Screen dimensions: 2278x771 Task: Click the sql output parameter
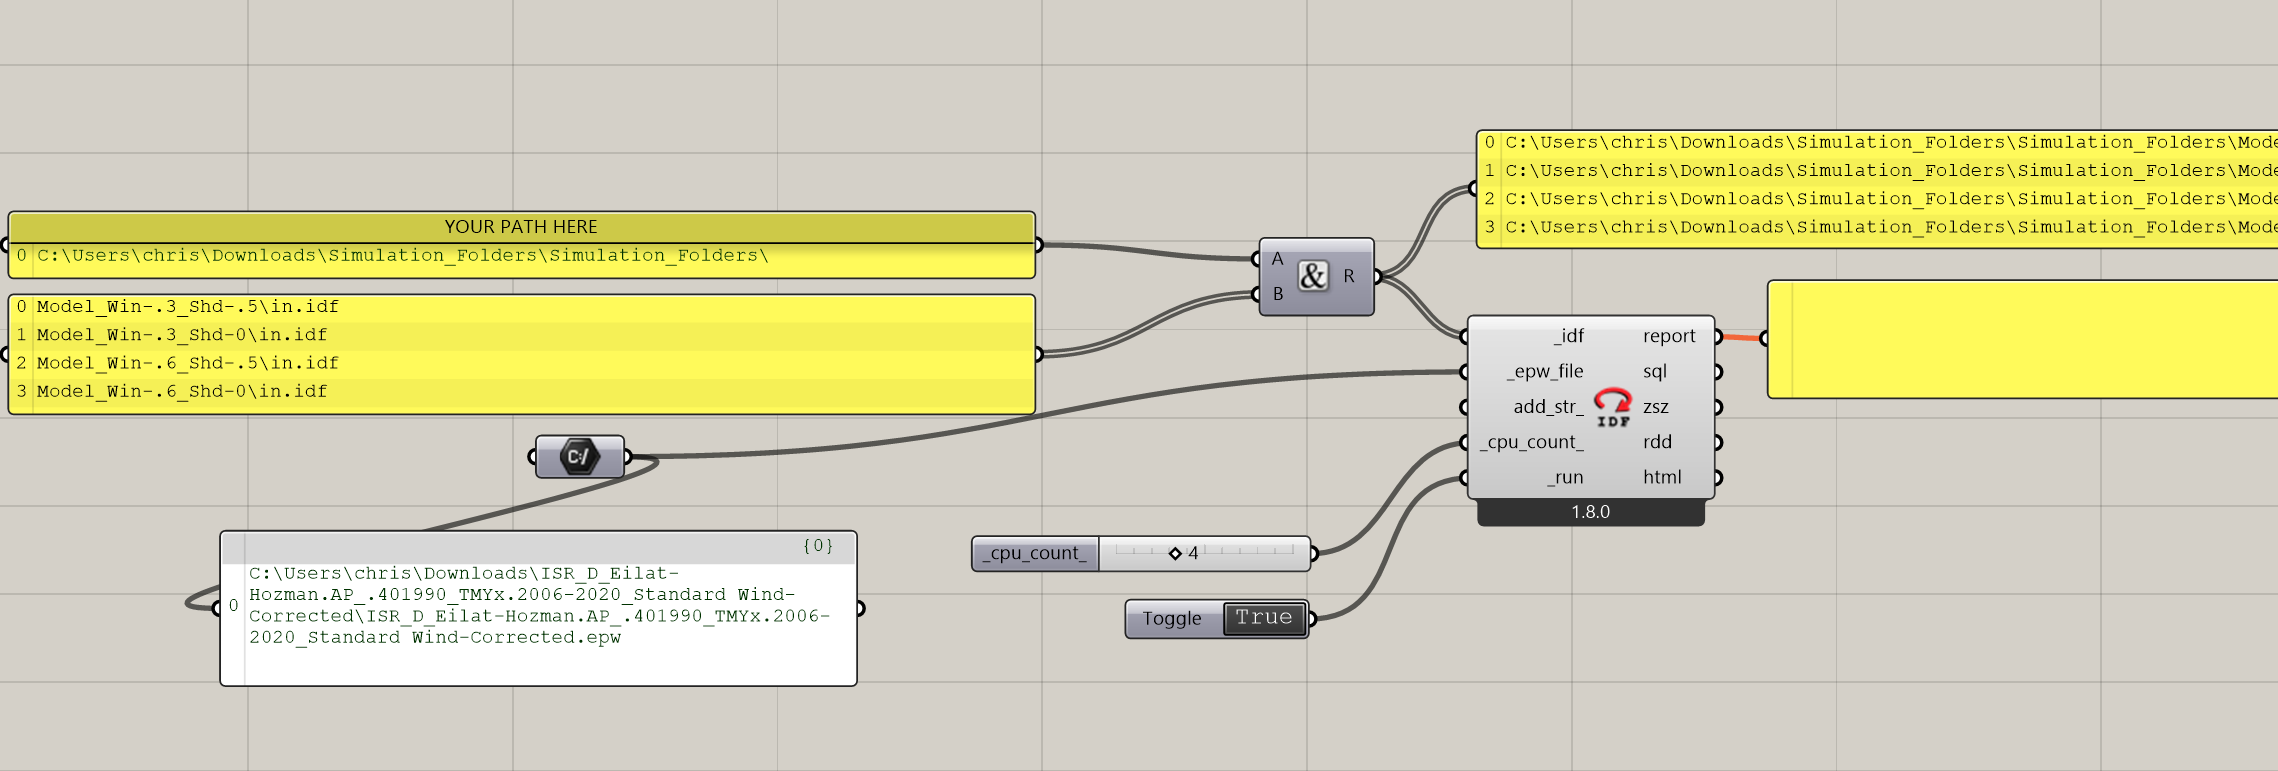(1655, 371)
